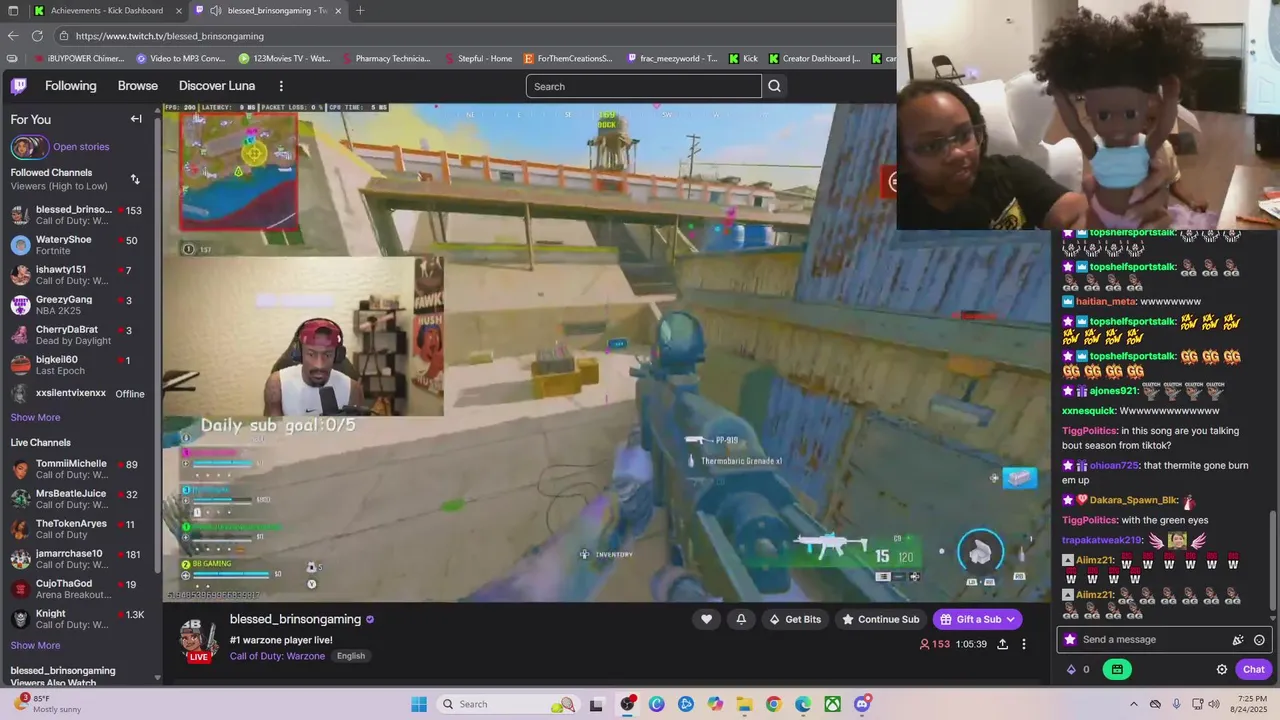Send message with Chat button
This screenshot has width=1280, height=720.
(x=1254, y=669)
